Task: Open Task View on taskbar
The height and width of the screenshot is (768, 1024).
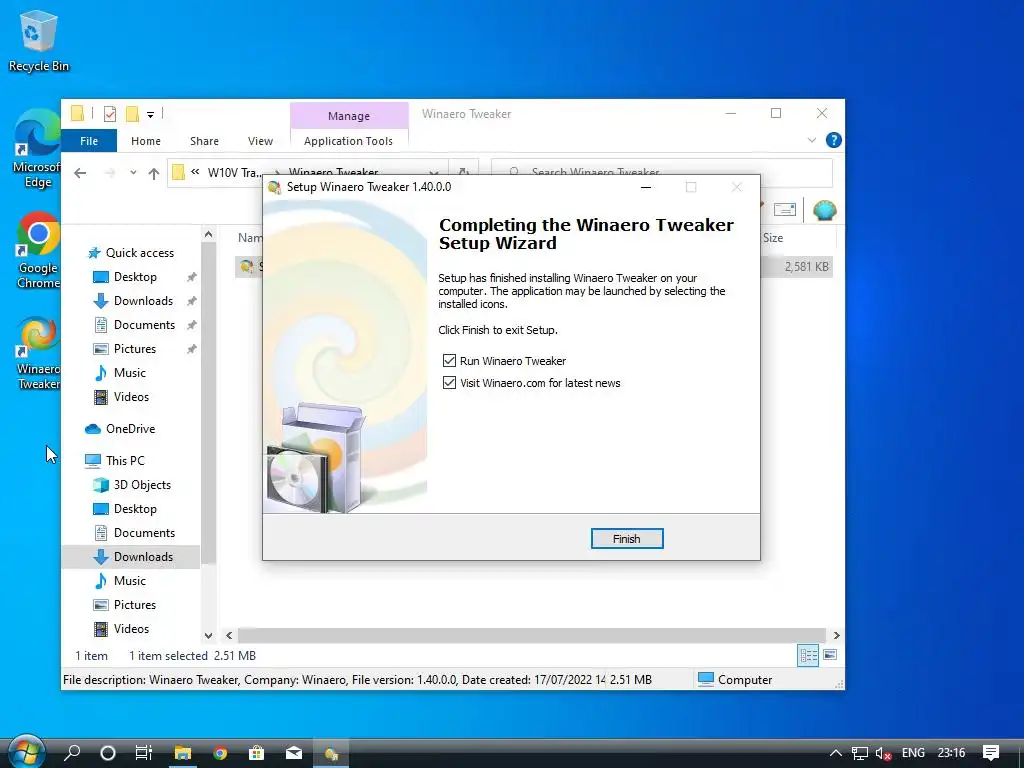Action: tap(144, 753)
